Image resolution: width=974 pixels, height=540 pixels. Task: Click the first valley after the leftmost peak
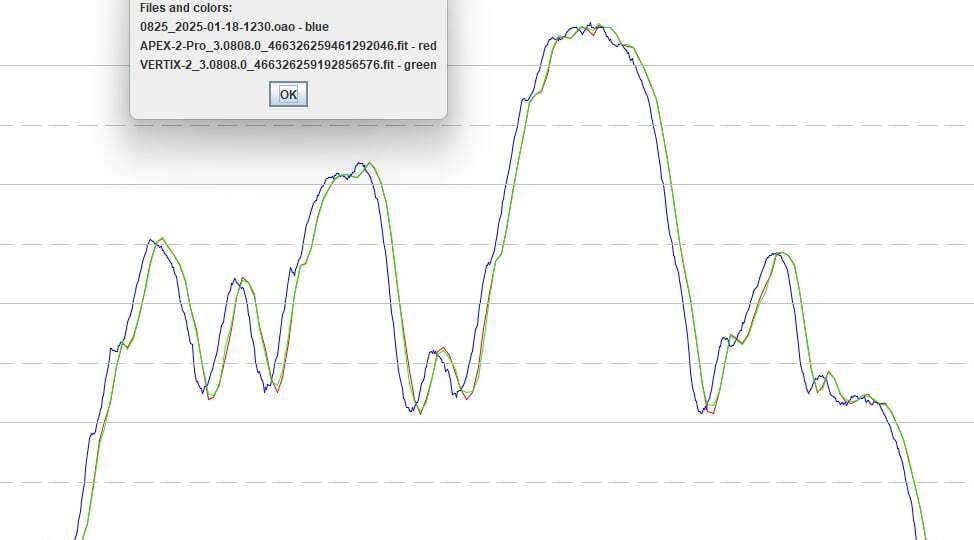coord(208,394)
